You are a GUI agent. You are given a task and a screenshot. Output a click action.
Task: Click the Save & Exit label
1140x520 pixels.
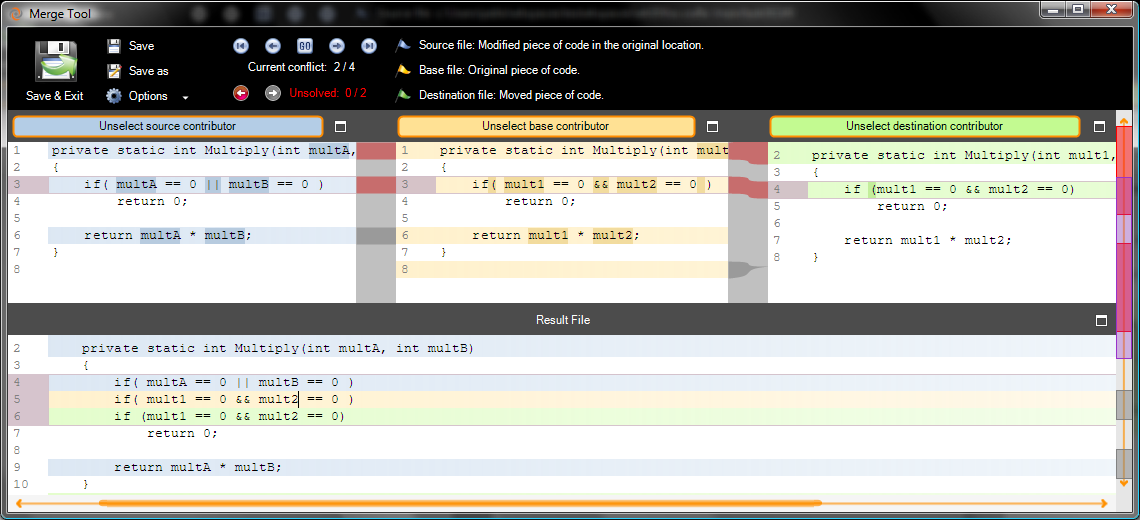[55, 96]
